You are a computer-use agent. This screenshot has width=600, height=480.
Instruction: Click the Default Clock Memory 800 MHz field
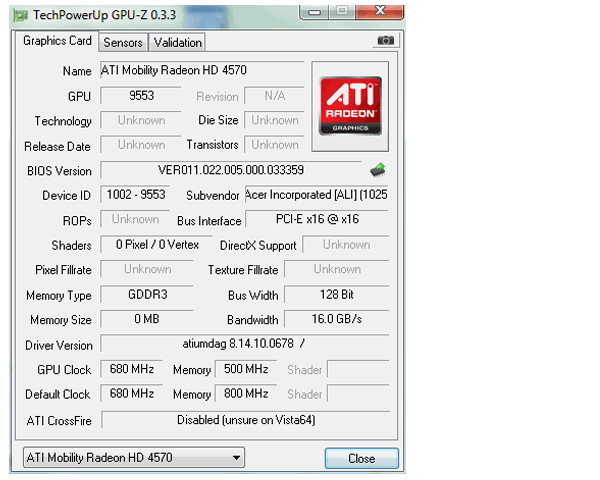246,393
